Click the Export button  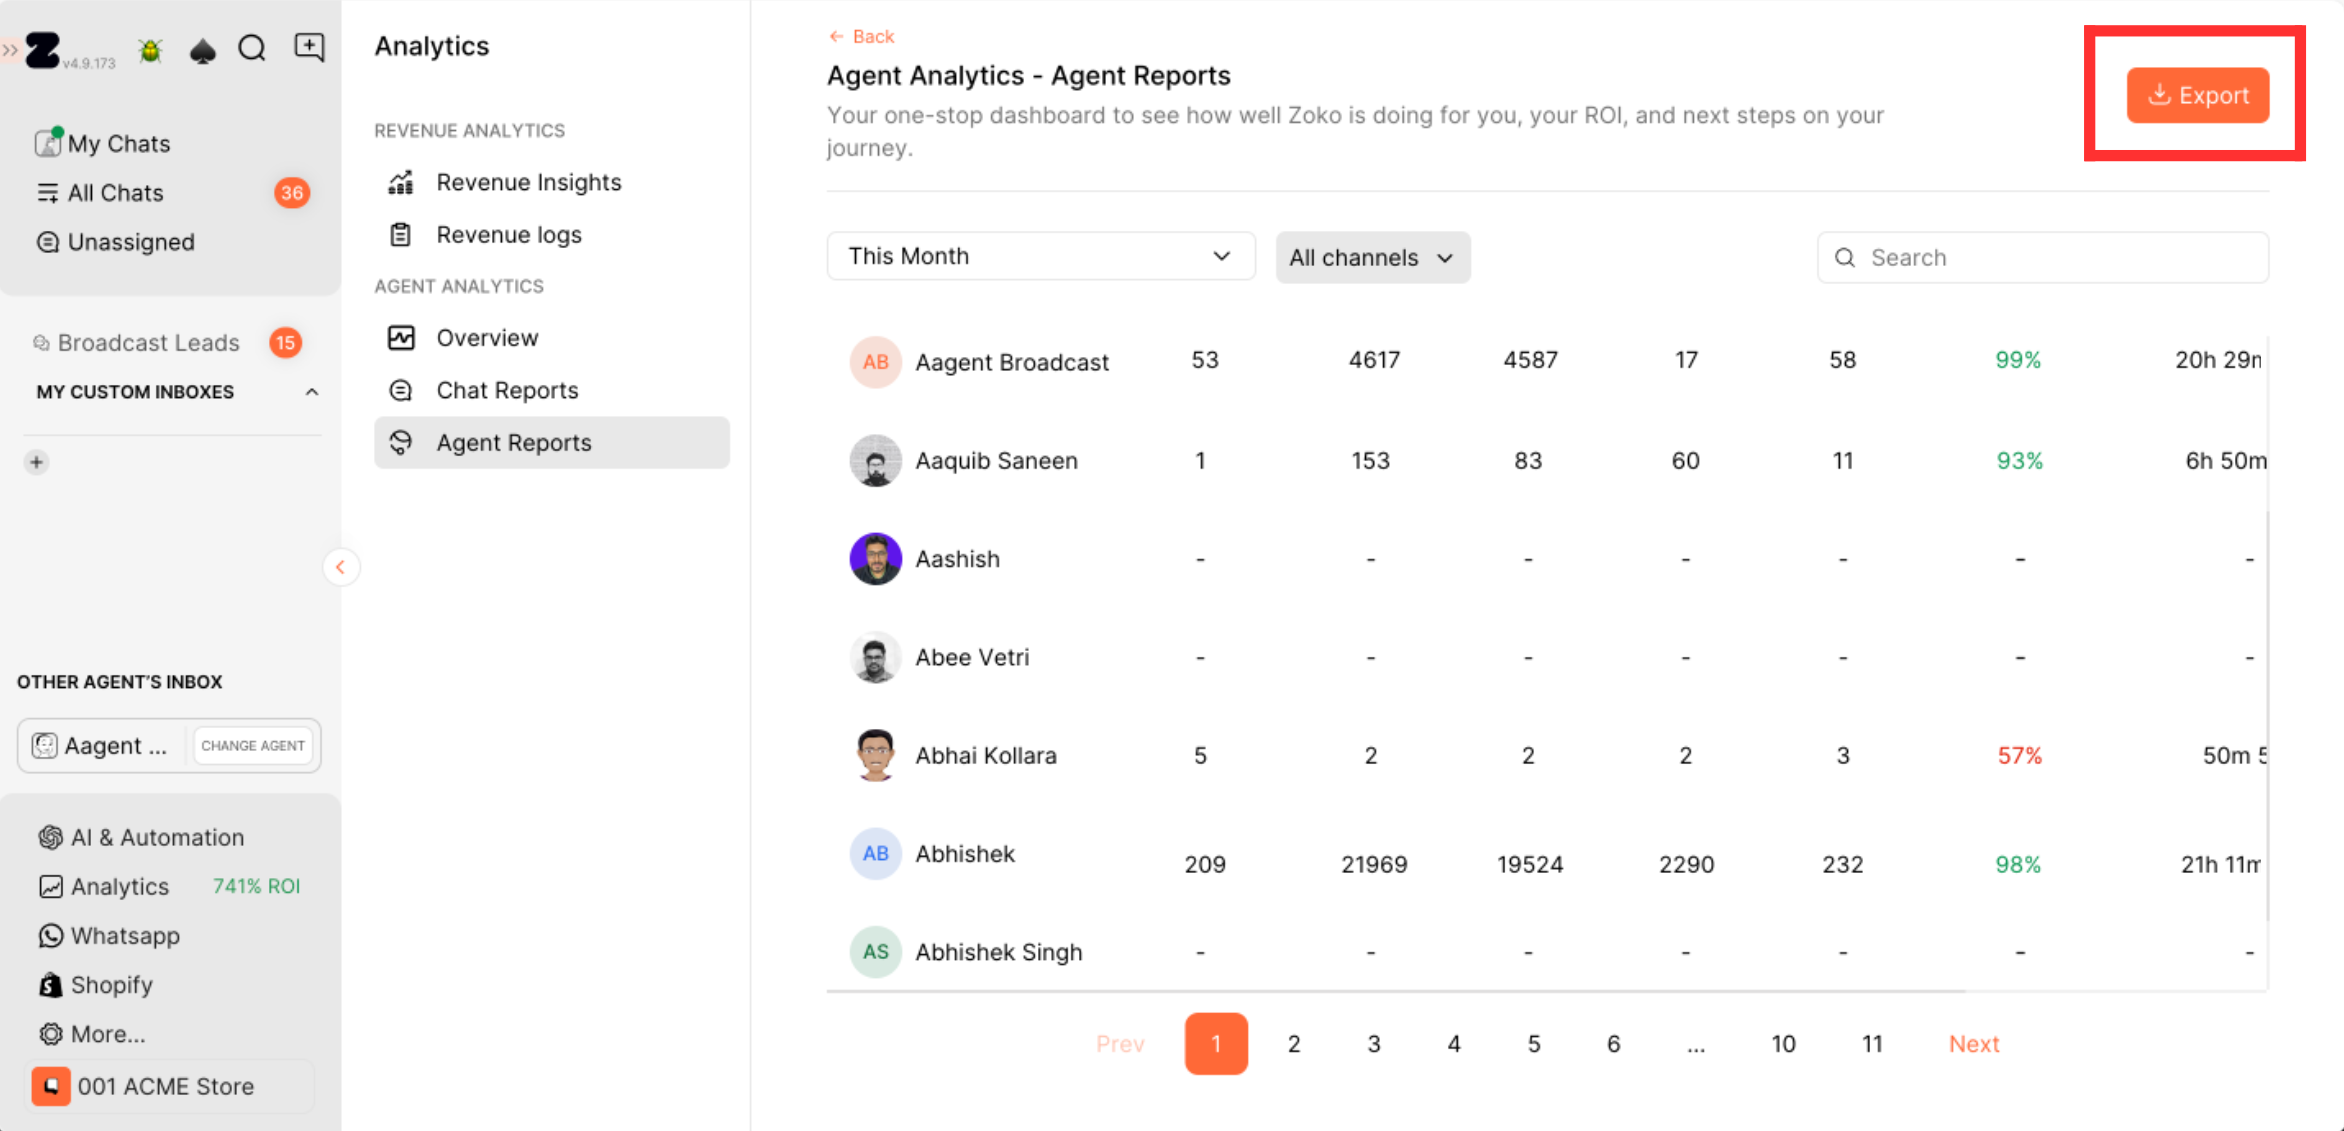tap(2197, 96)
